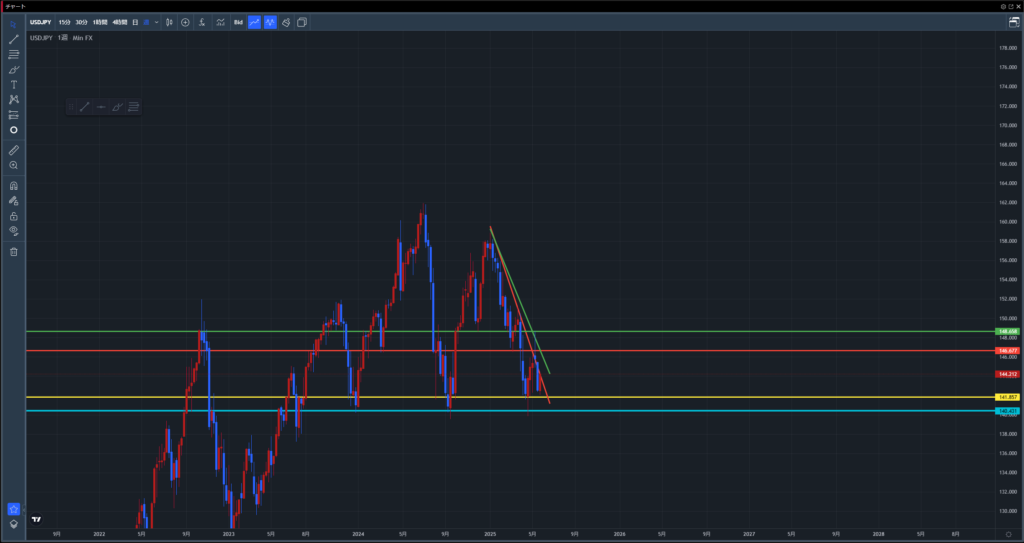Switch to 1時間 timeframe

tap(100, 22)
